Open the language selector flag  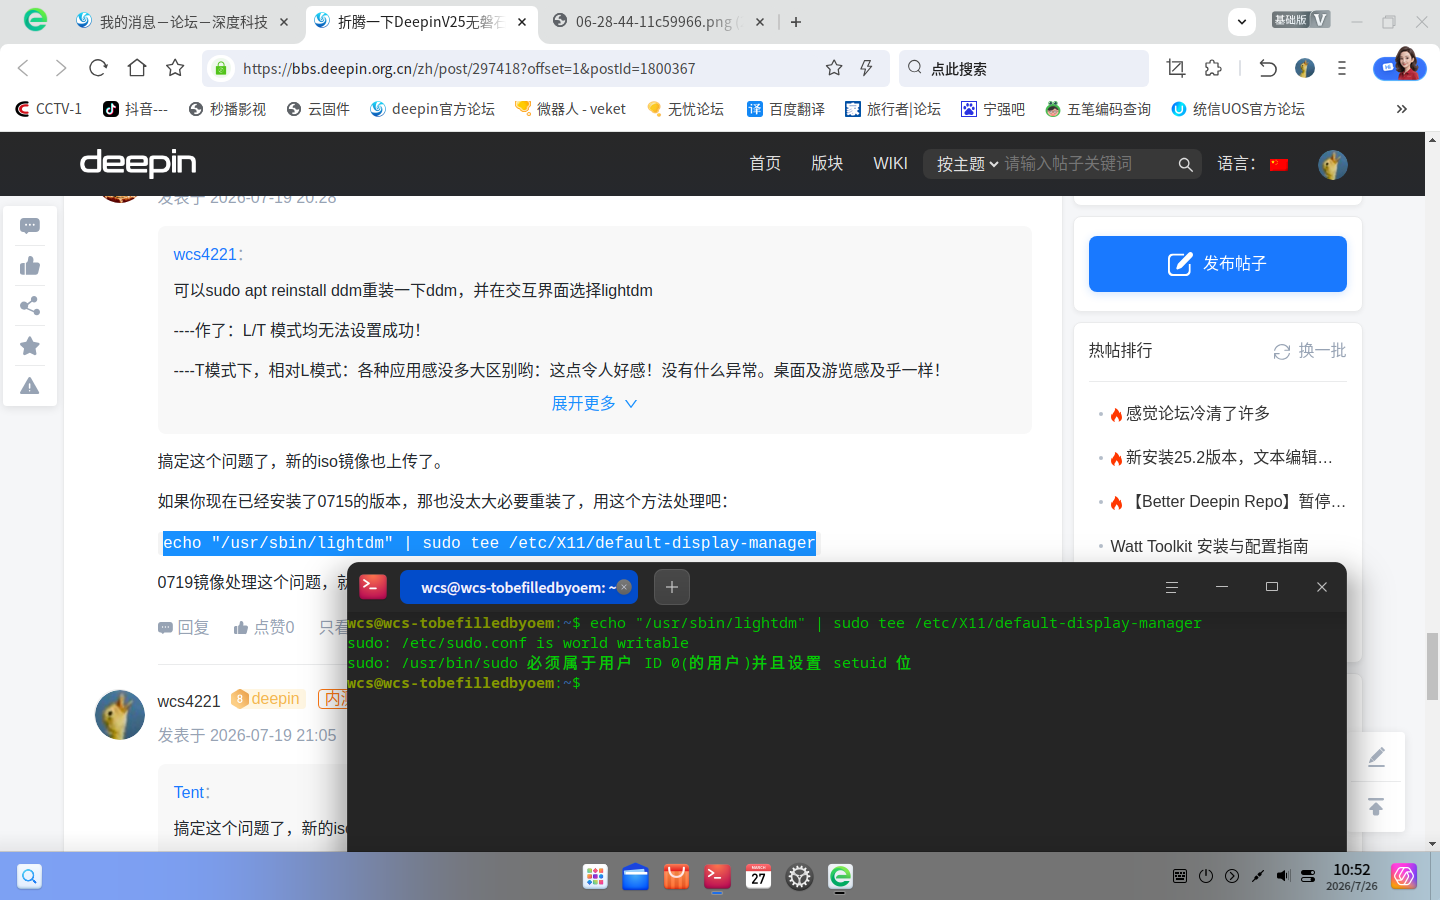pos(1278,165)
